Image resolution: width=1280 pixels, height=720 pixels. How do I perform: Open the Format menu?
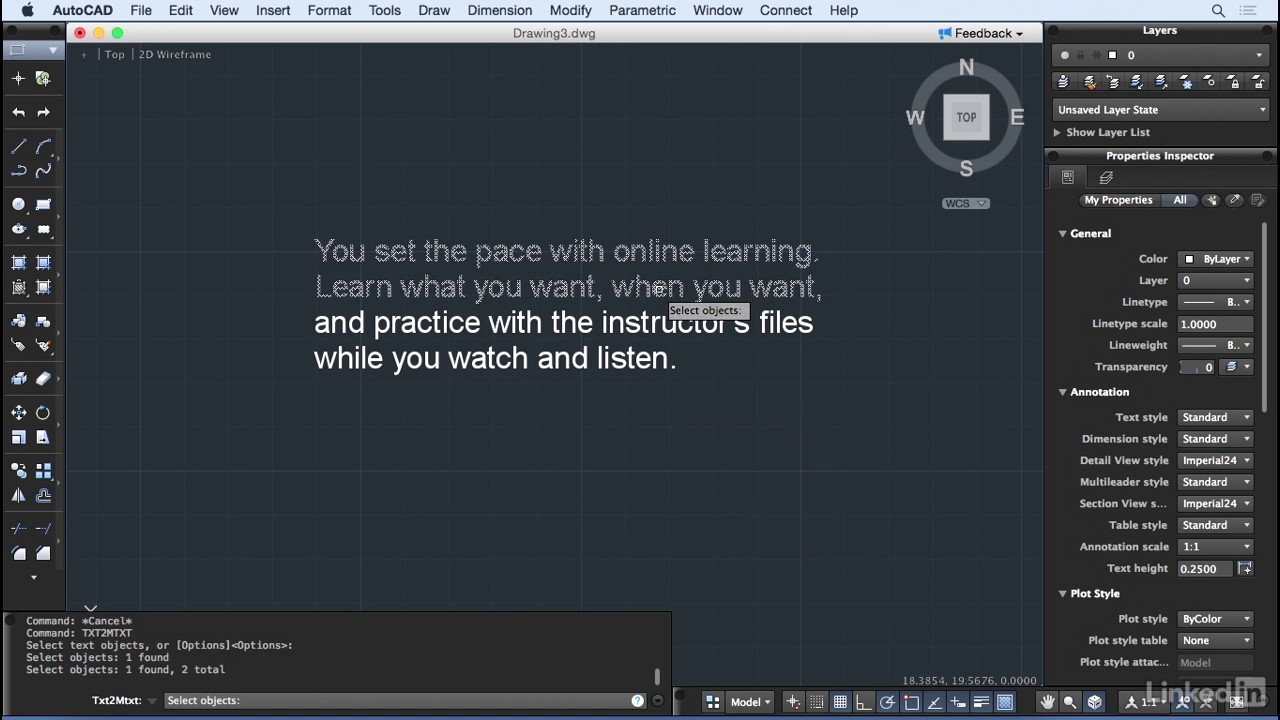(x=329, y=10)
